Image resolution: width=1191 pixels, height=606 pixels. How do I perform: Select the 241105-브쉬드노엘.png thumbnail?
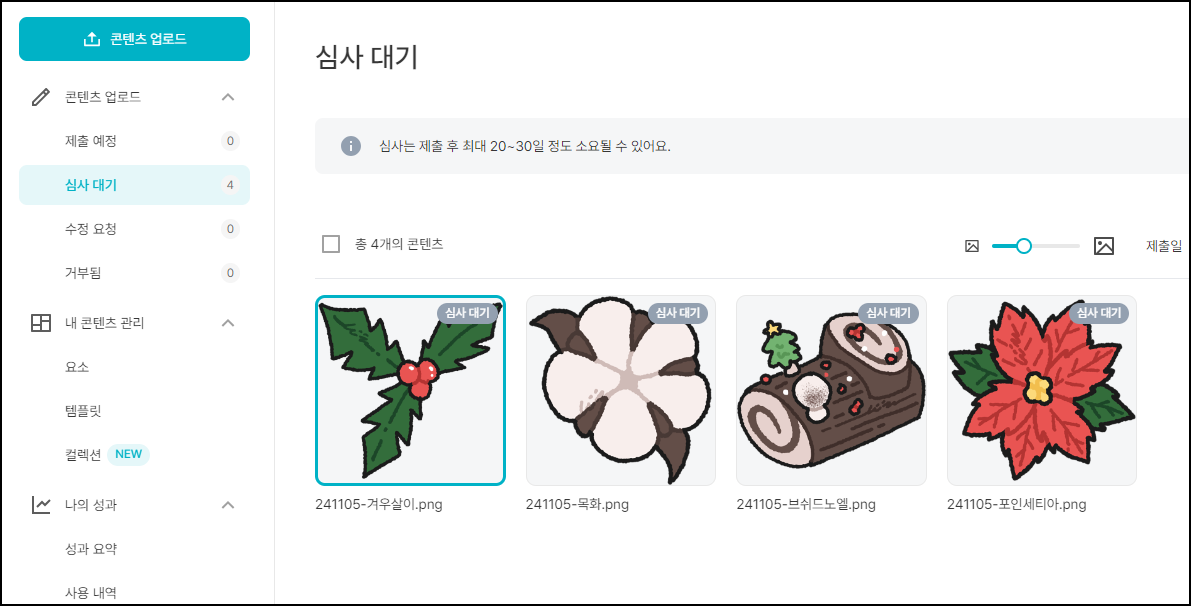[831, 390]
